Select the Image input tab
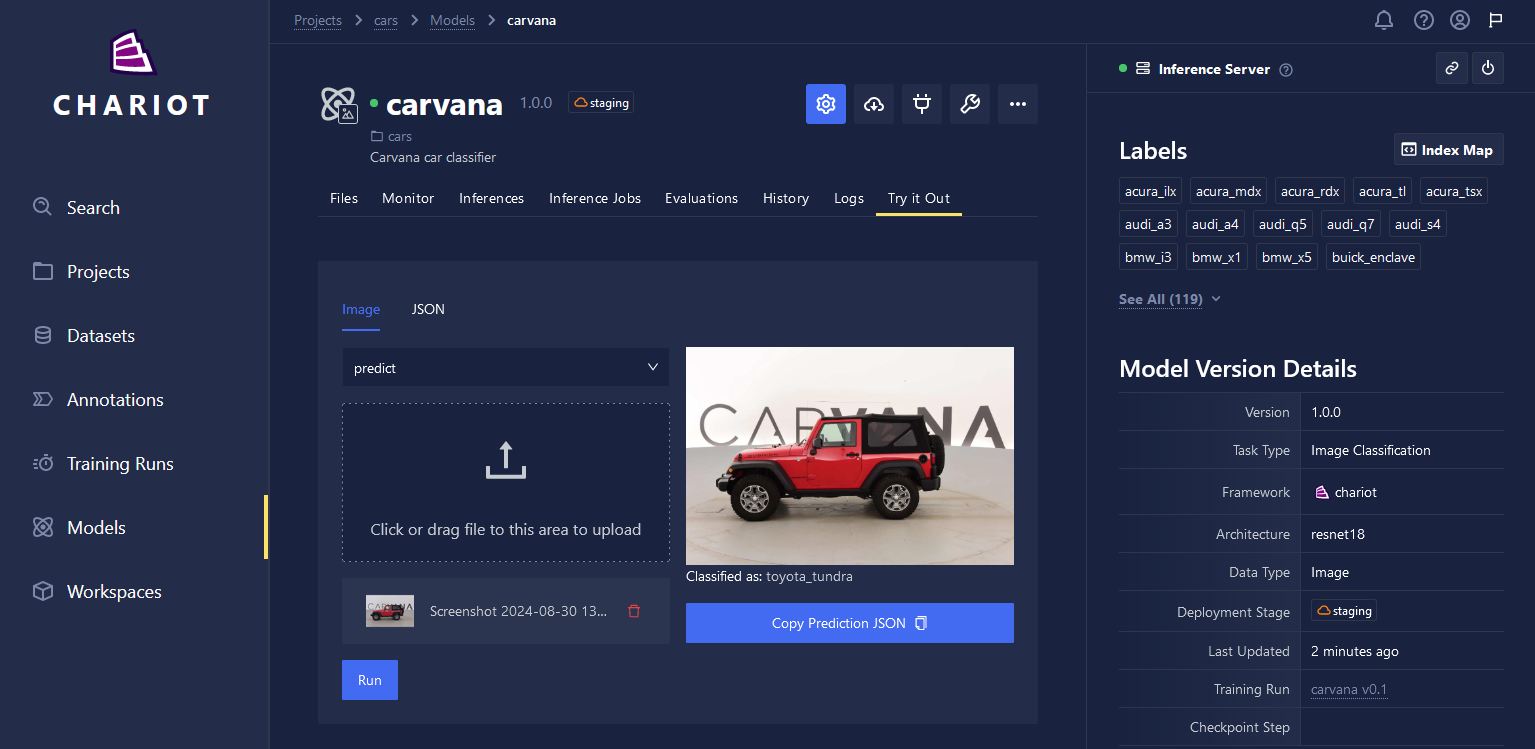1535x749 pixels. (x=361, y=309)
